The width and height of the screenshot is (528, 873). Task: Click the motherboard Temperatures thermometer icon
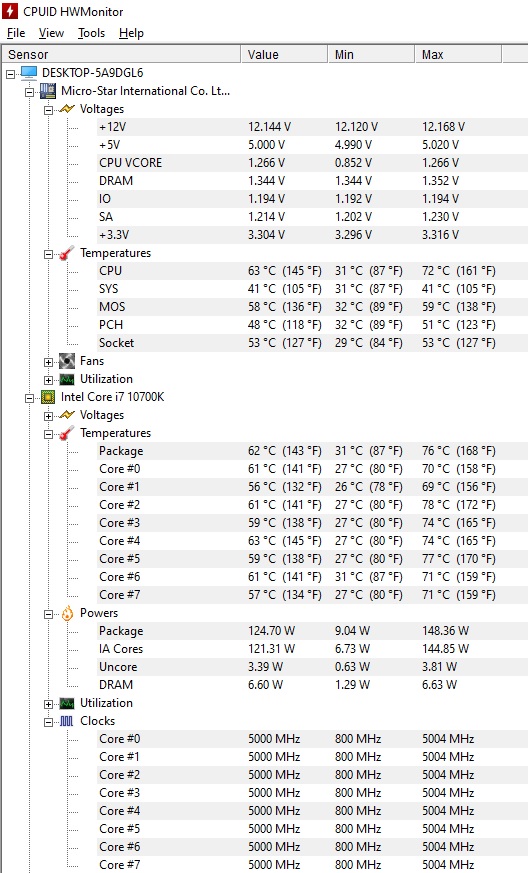(x=67, y=253)
